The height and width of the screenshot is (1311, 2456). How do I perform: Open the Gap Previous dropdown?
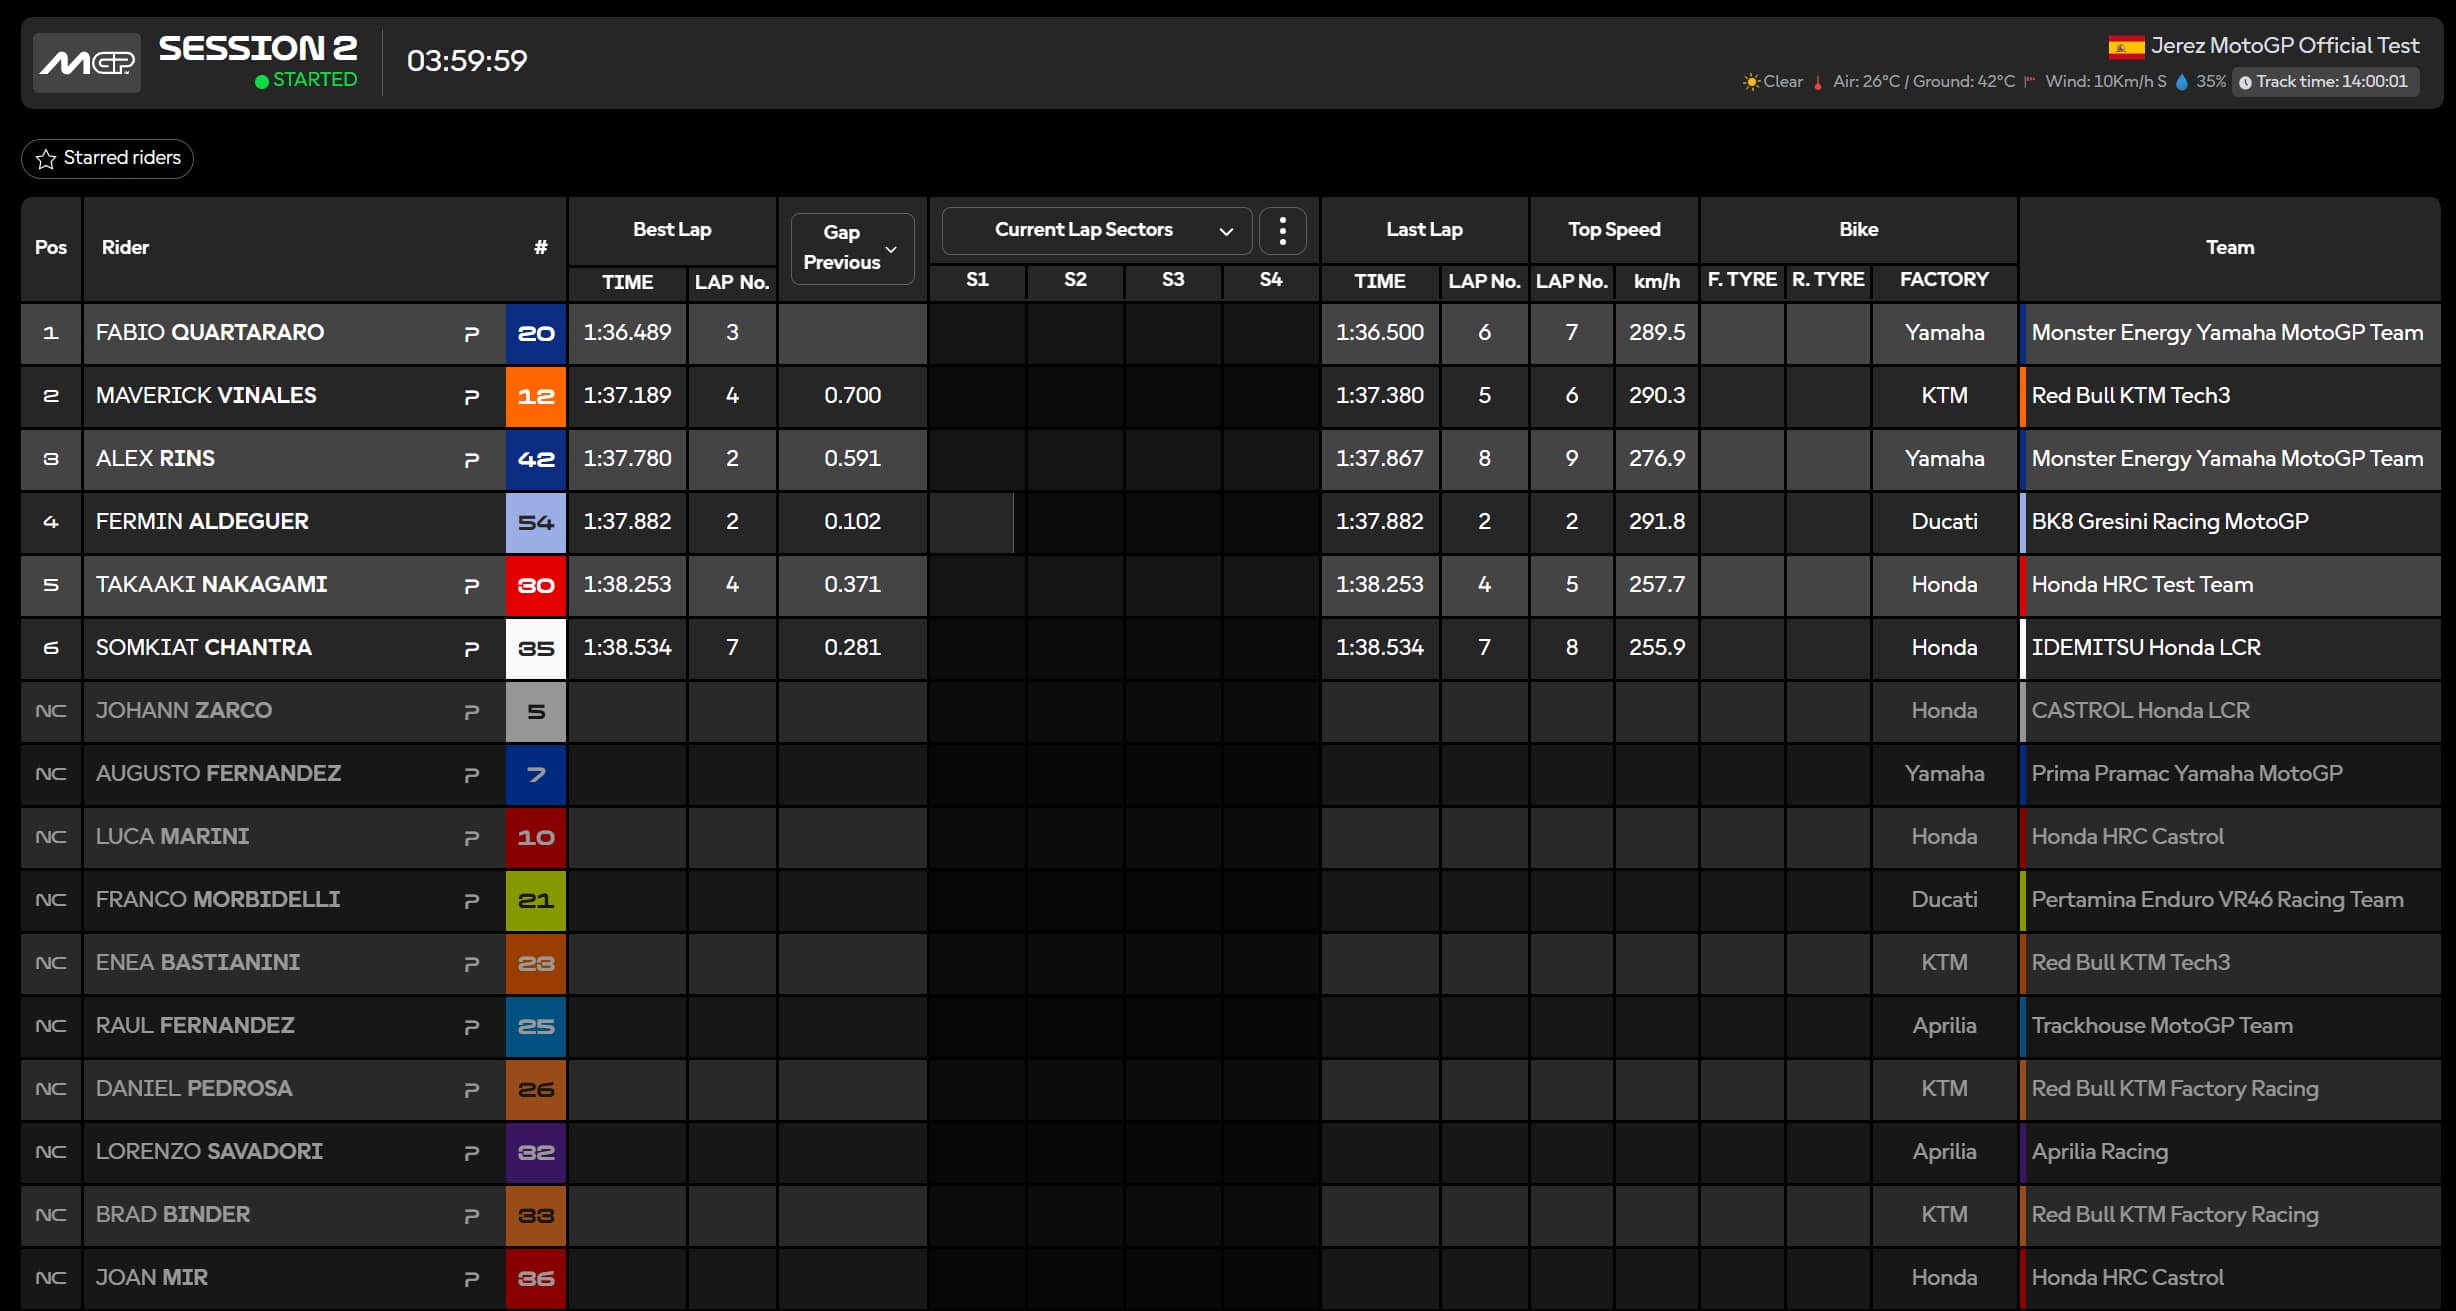pos(852,247)
